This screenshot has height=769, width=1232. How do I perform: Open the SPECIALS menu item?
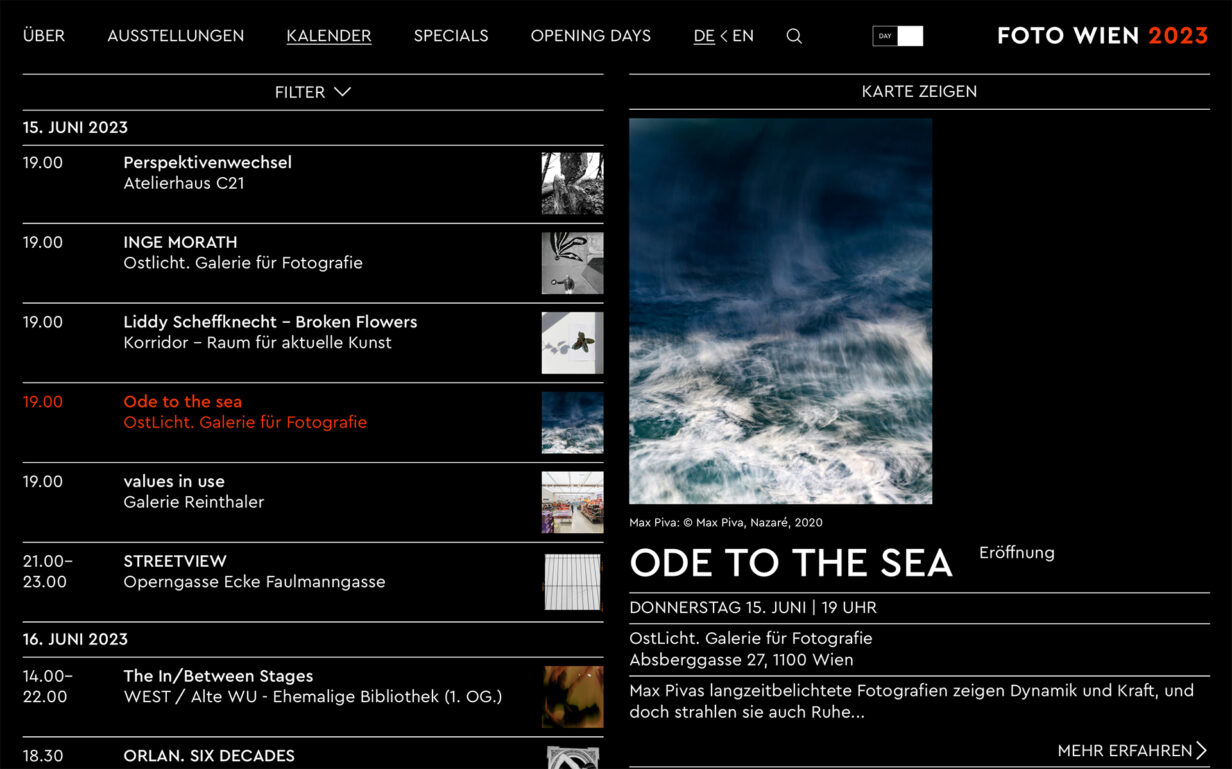point(451,36)
